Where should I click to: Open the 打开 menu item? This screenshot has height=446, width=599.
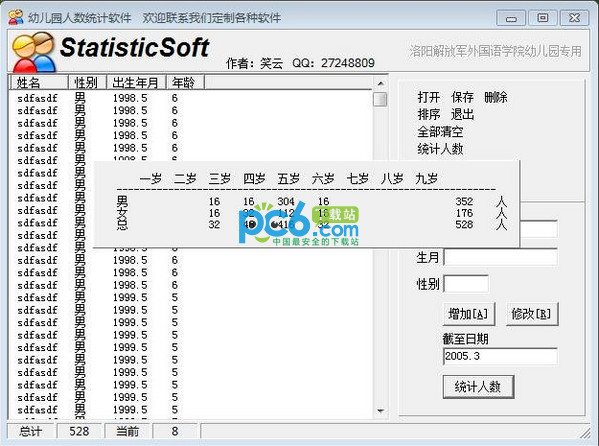coord(429,97)
